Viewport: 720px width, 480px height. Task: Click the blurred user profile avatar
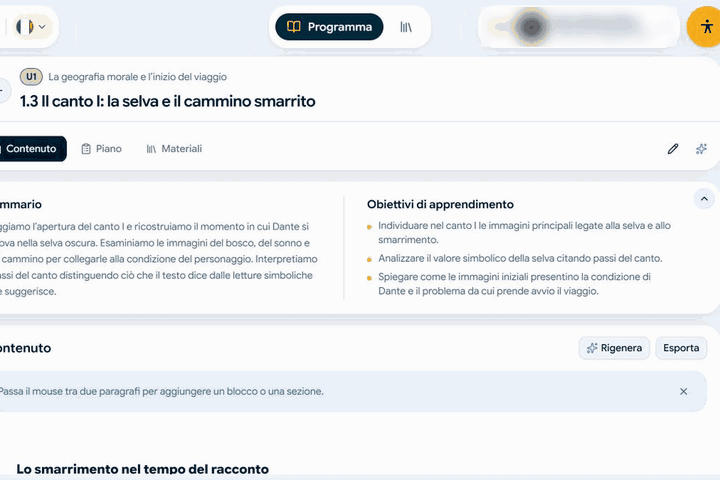click(x=531, y=27)
